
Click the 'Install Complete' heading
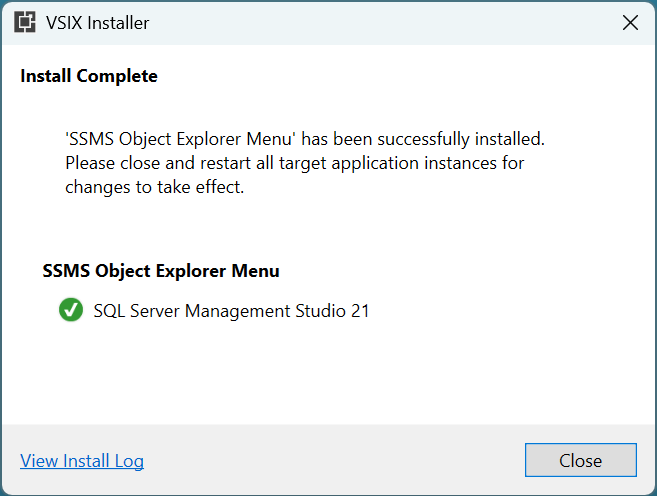(89, 76)
